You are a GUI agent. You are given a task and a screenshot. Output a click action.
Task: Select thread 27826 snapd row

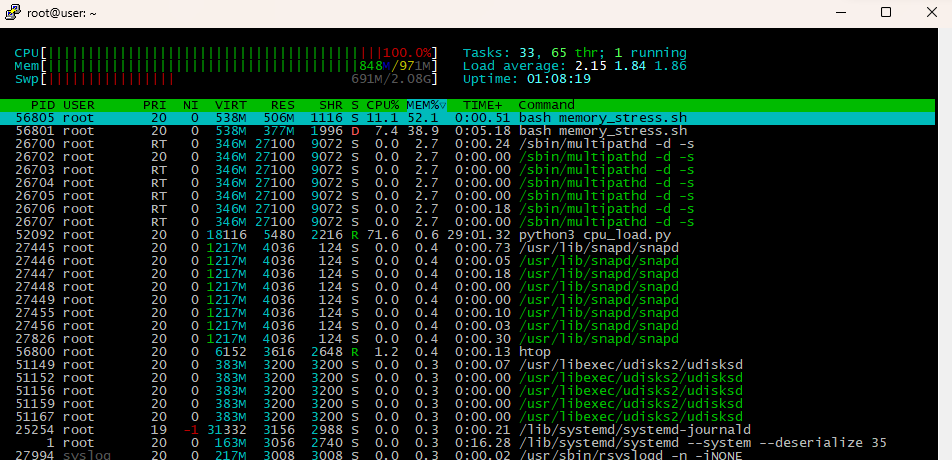468,339
